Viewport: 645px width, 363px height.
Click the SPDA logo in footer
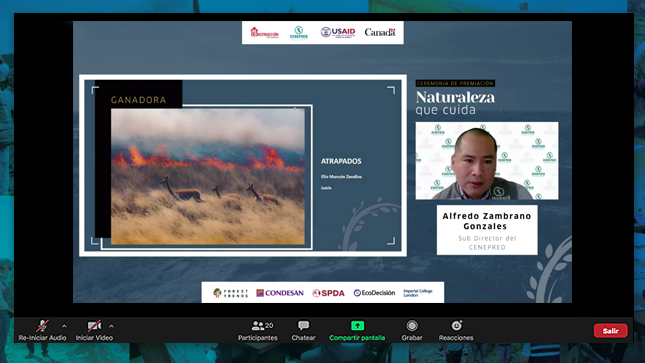point(328,293)
